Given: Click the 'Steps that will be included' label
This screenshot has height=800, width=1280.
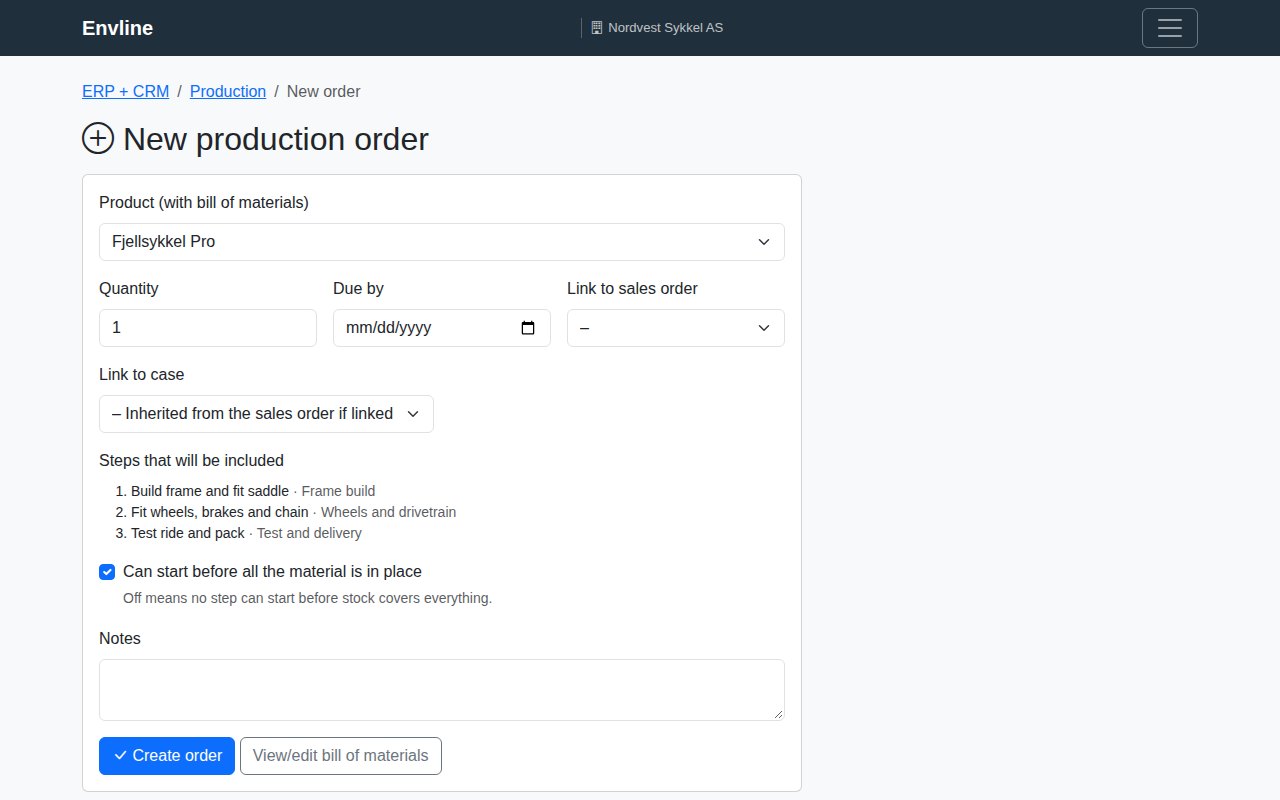Looking at the screenshot, I should pyautogui.click(x=191, y=460).
